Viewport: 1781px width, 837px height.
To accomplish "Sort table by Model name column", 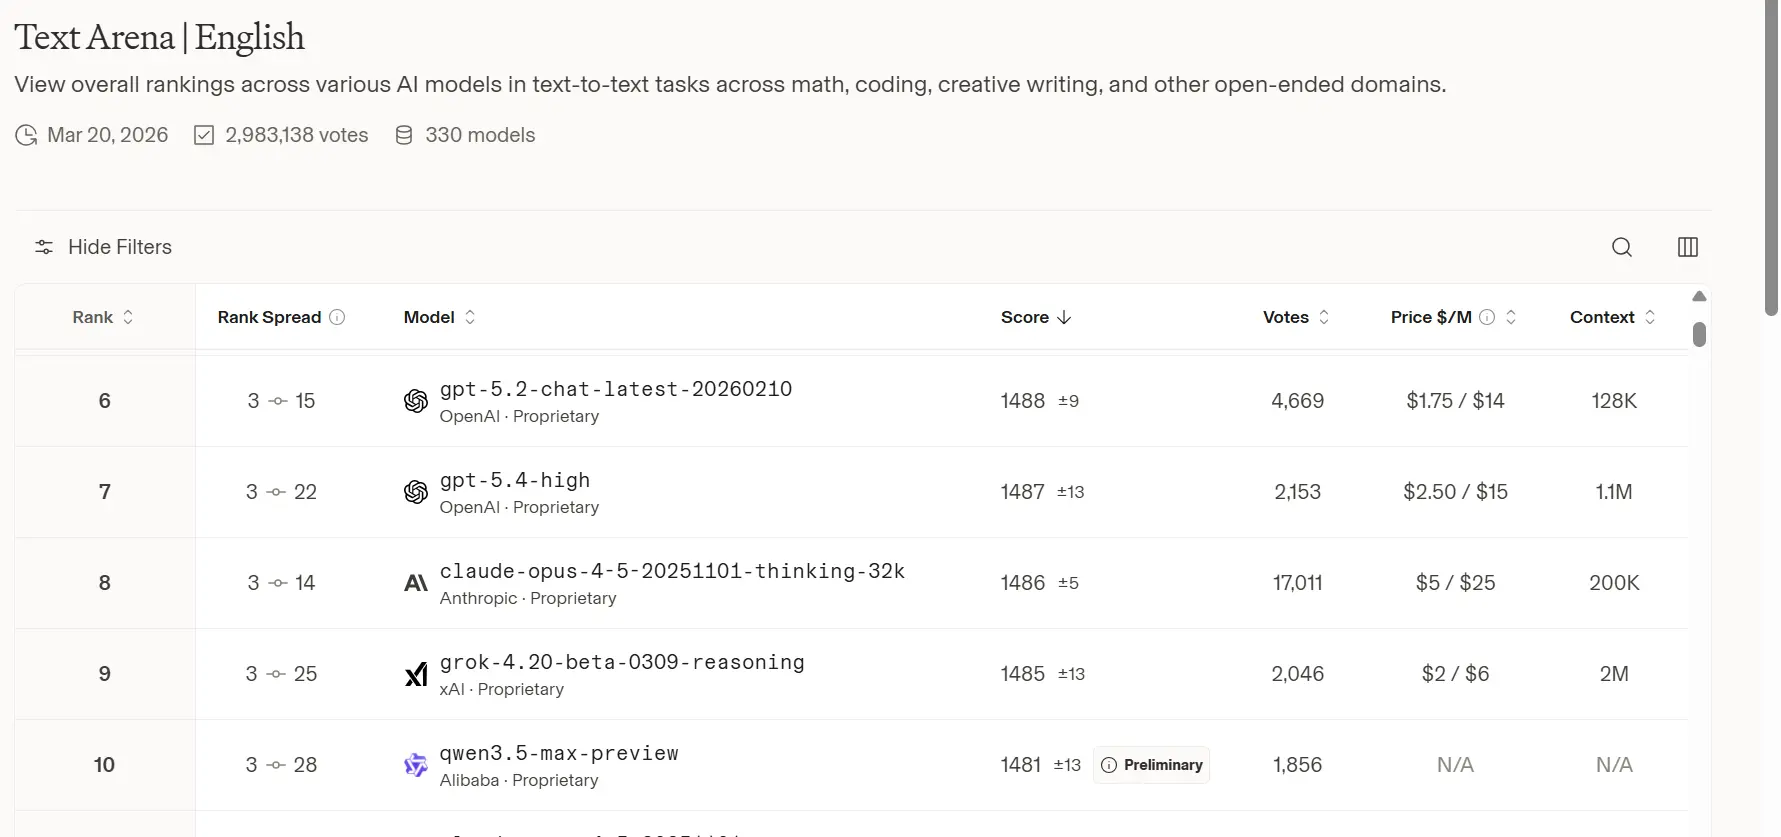I will (x=439, y=317).
